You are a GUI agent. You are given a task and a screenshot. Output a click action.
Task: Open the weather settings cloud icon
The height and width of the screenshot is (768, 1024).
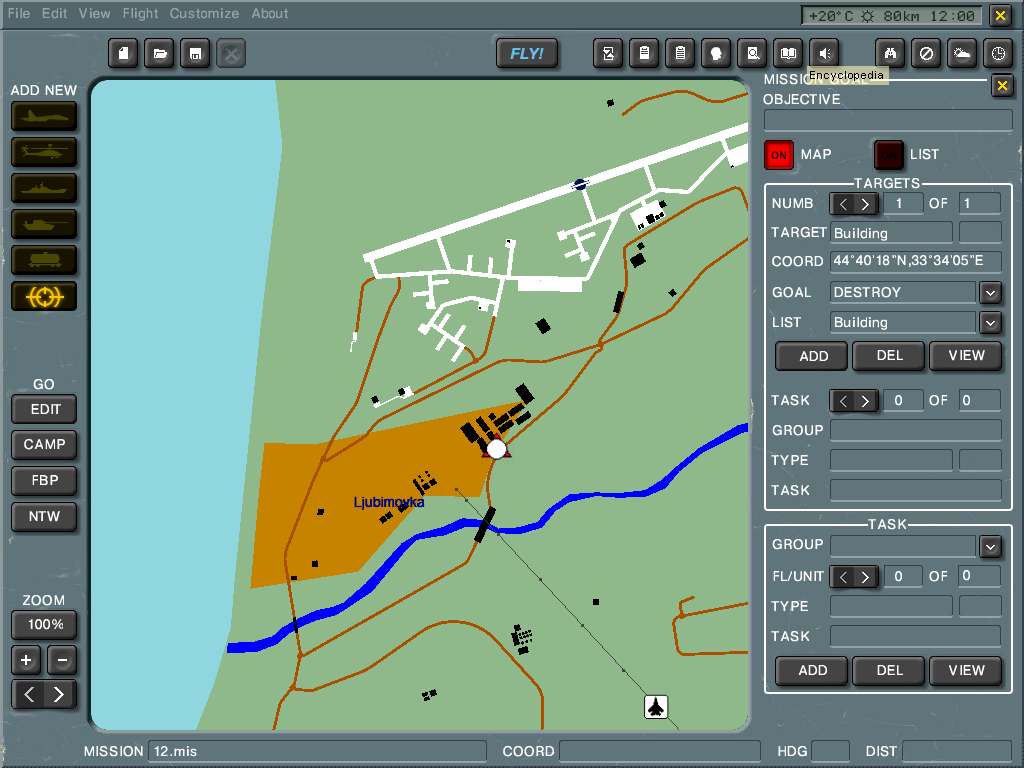coord(961,53)
